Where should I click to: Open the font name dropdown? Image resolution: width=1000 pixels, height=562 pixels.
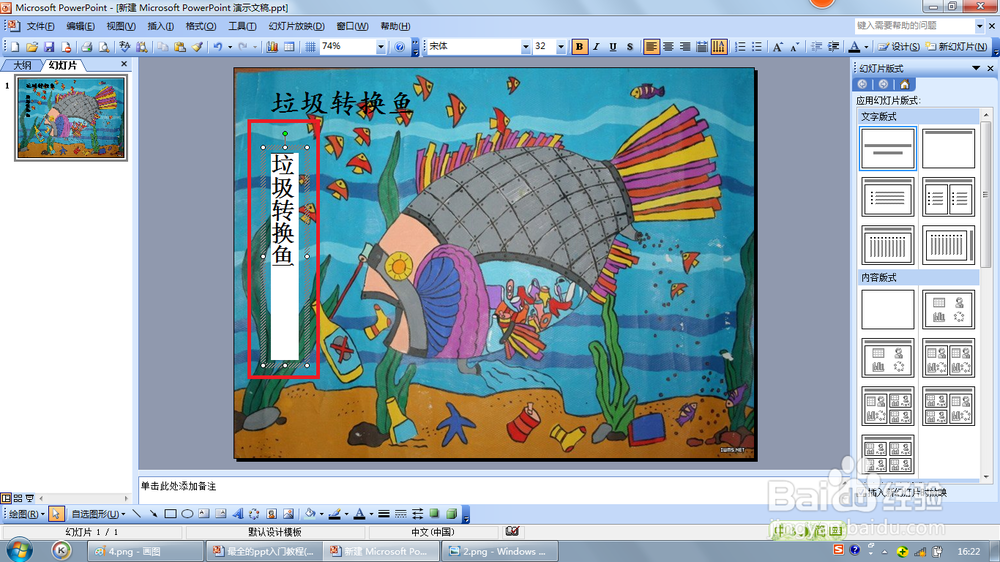pyautogui.click(x=526, y=47)
